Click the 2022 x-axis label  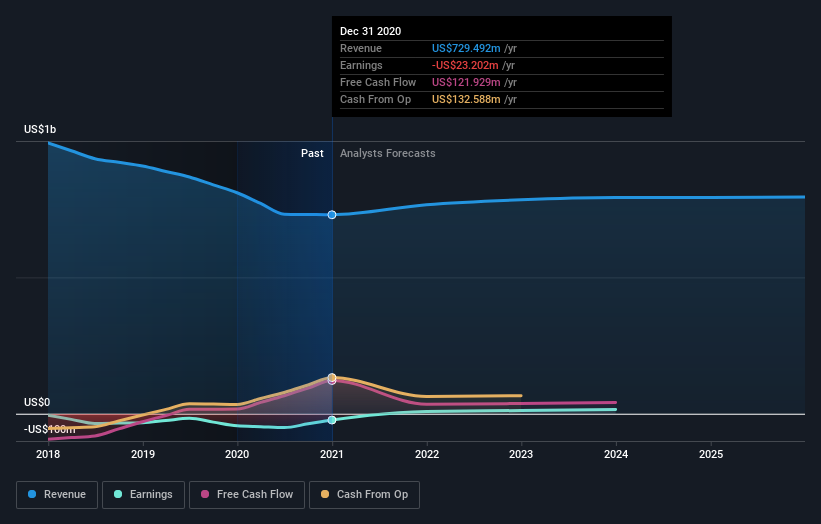coord(427,454)
